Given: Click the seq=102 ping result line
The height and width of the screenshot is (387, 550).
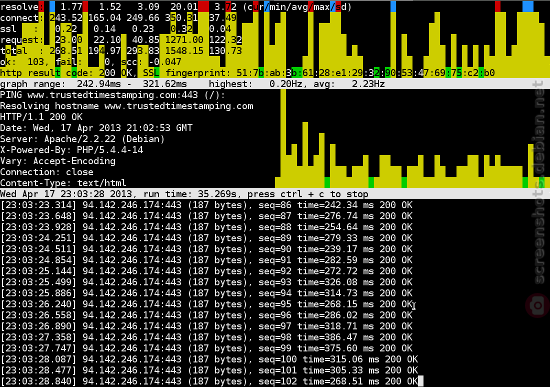Looking at the screenshot, I should (209, 381).
